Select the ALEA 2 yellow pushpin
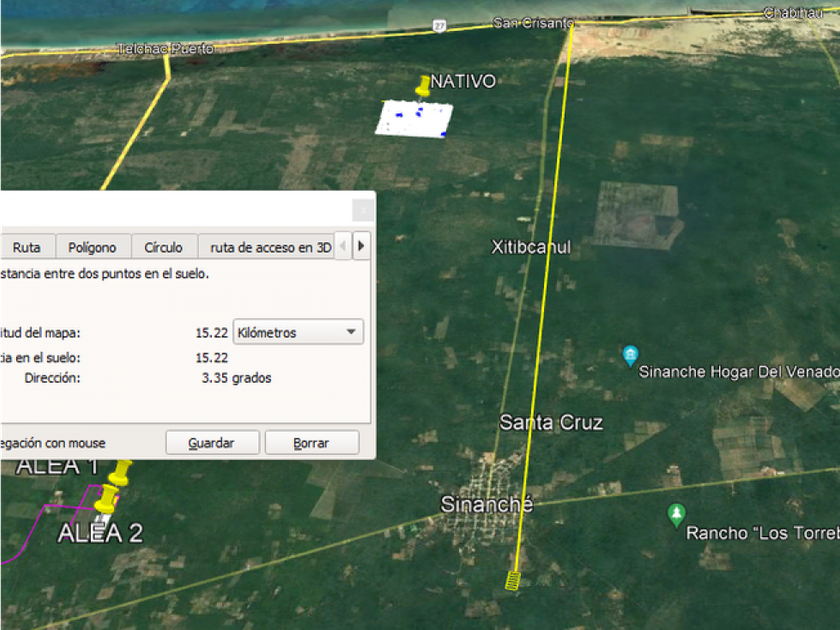Screen dimensions: 840x630 106,499
